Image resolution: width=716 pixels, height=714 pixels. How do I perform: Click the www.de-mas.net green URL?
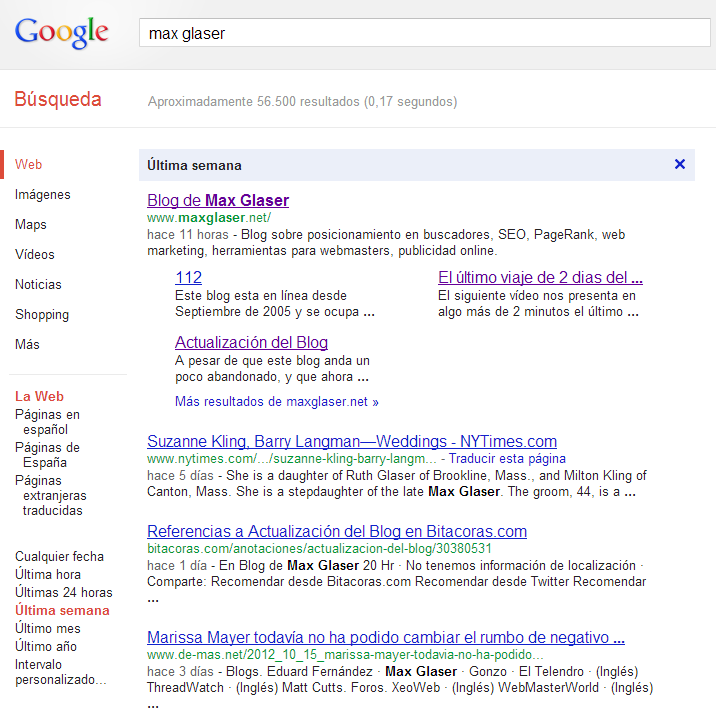click(345, 655)
